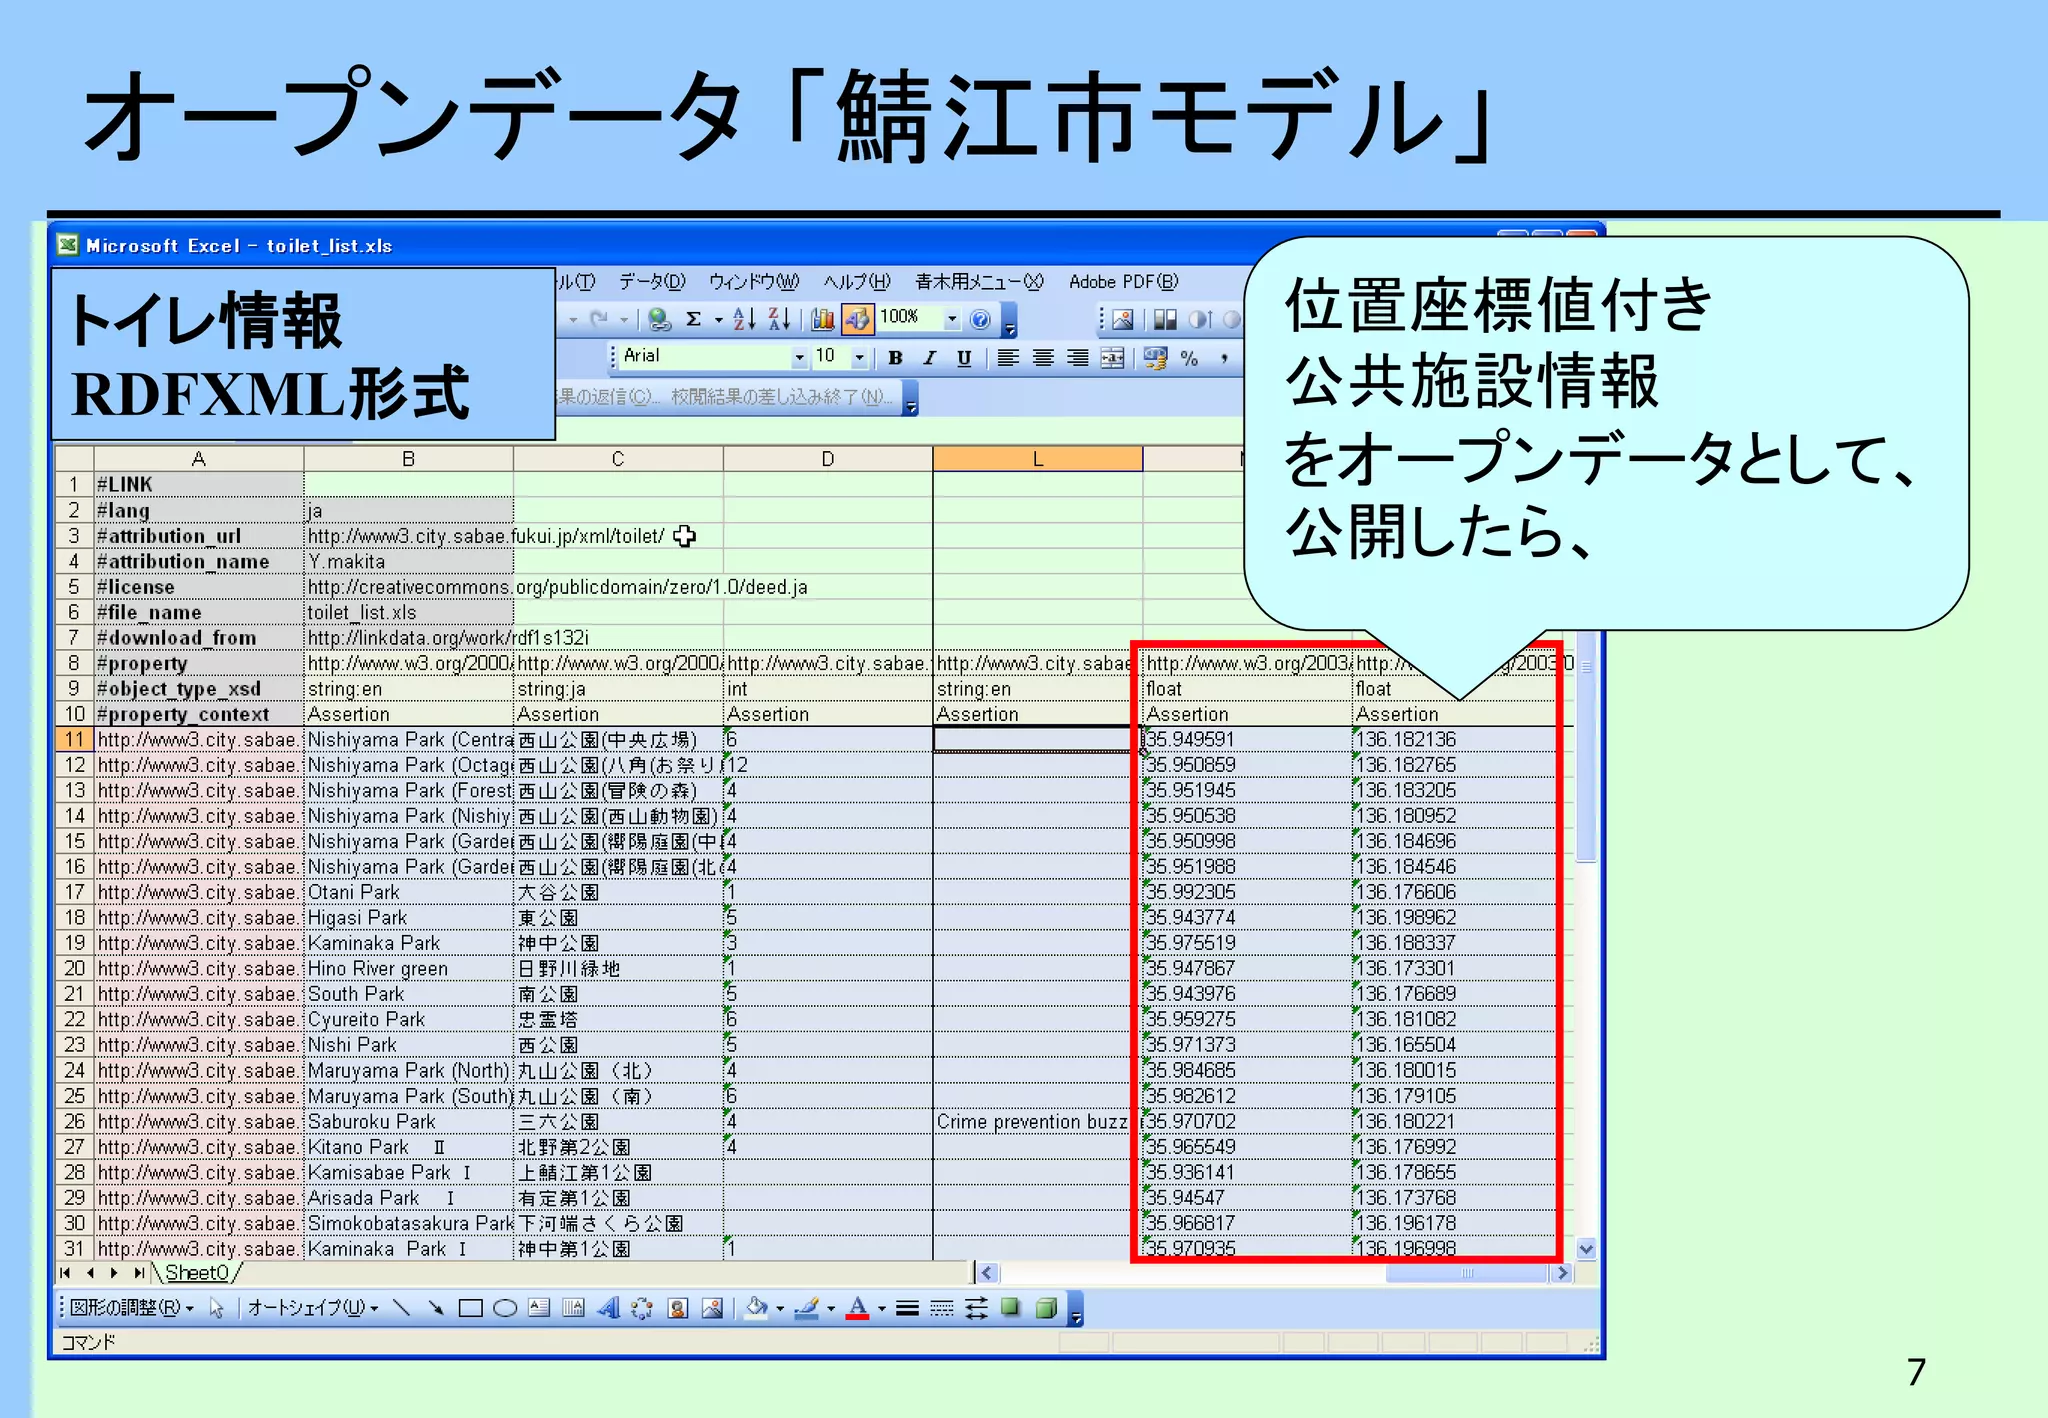Toggle Bold formatting
2048x1418 pixels.
point(895,358)
